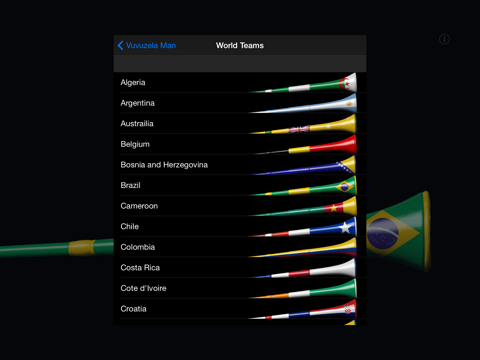Open the info icon
The height and width of the screenshot is (360, 480).
[444, 39]
